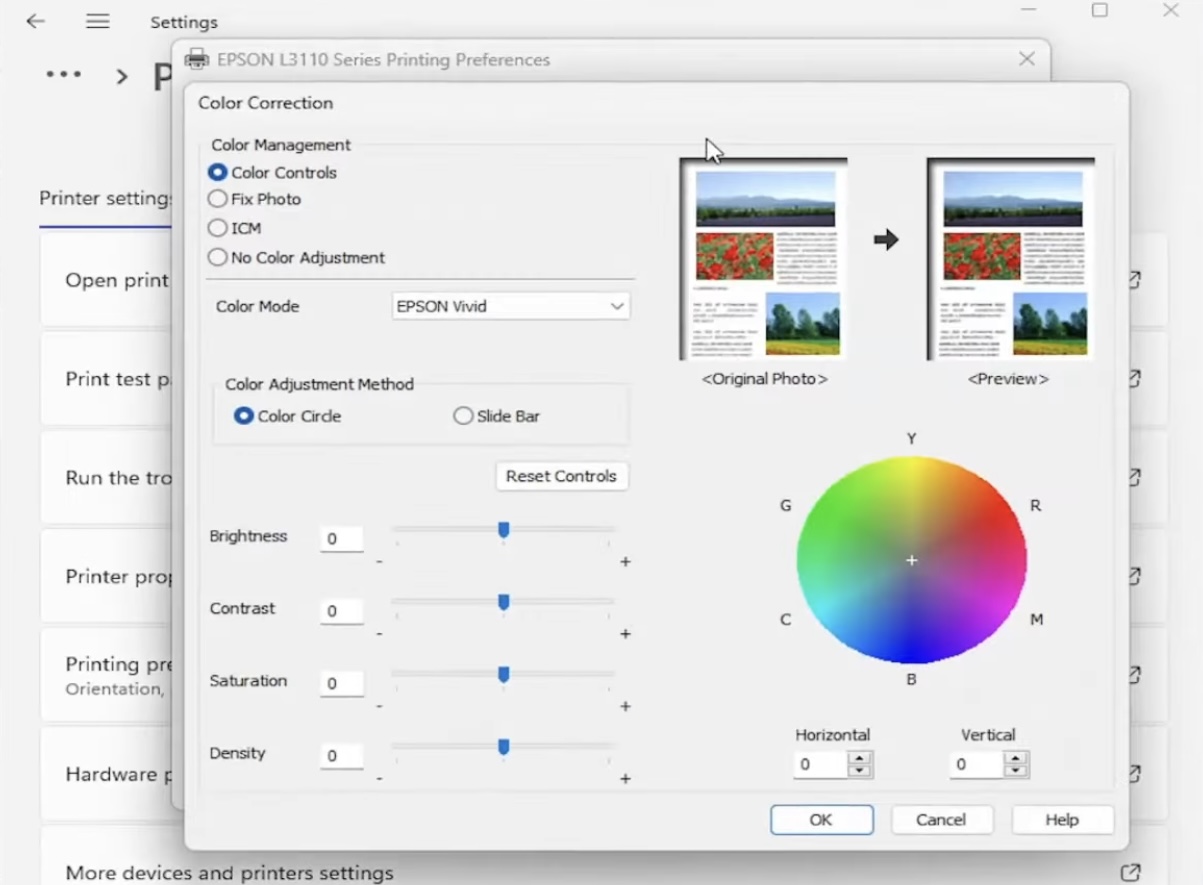Click the Preview photo thumbnail
Image resolution: width=1203 pixels, height=885 pixels.
[1010, 259]
